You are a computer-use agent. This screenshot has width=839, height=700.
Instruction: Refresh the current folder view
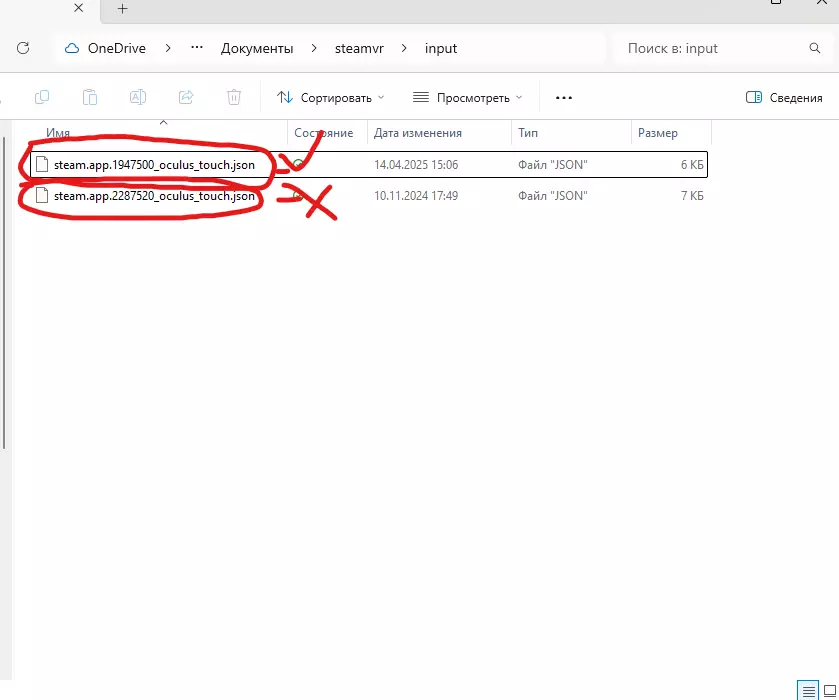click(x=23, y=48)
